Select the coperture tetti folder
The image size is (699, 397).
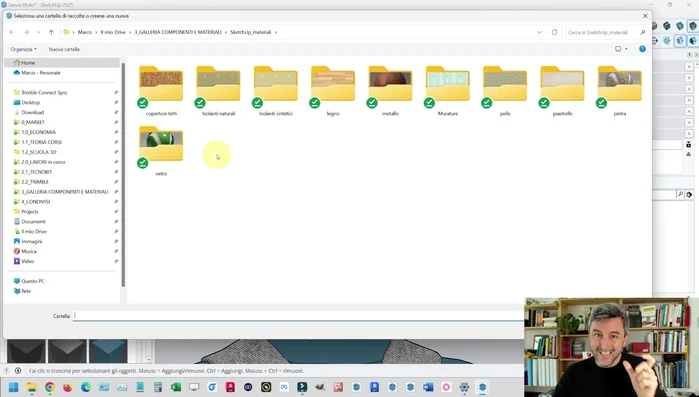tap(161, 91)
